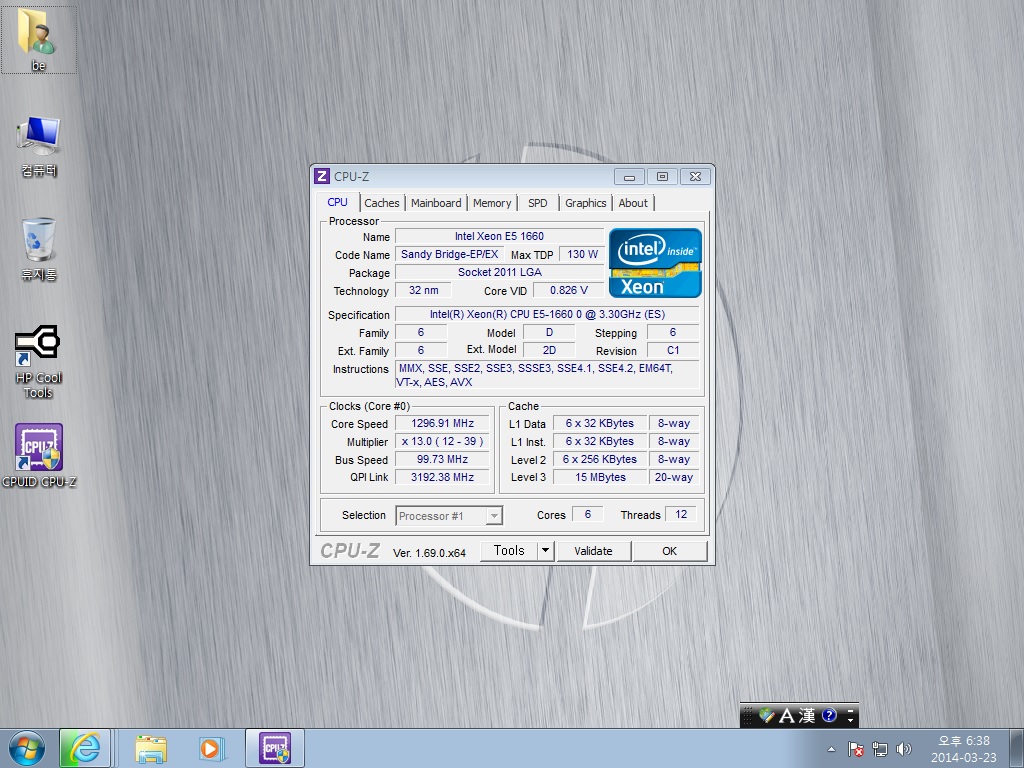Launch HP Cool Tools desktop shortcut
The width and height of the screenshot is (1024, 768).
click(38, 361)
